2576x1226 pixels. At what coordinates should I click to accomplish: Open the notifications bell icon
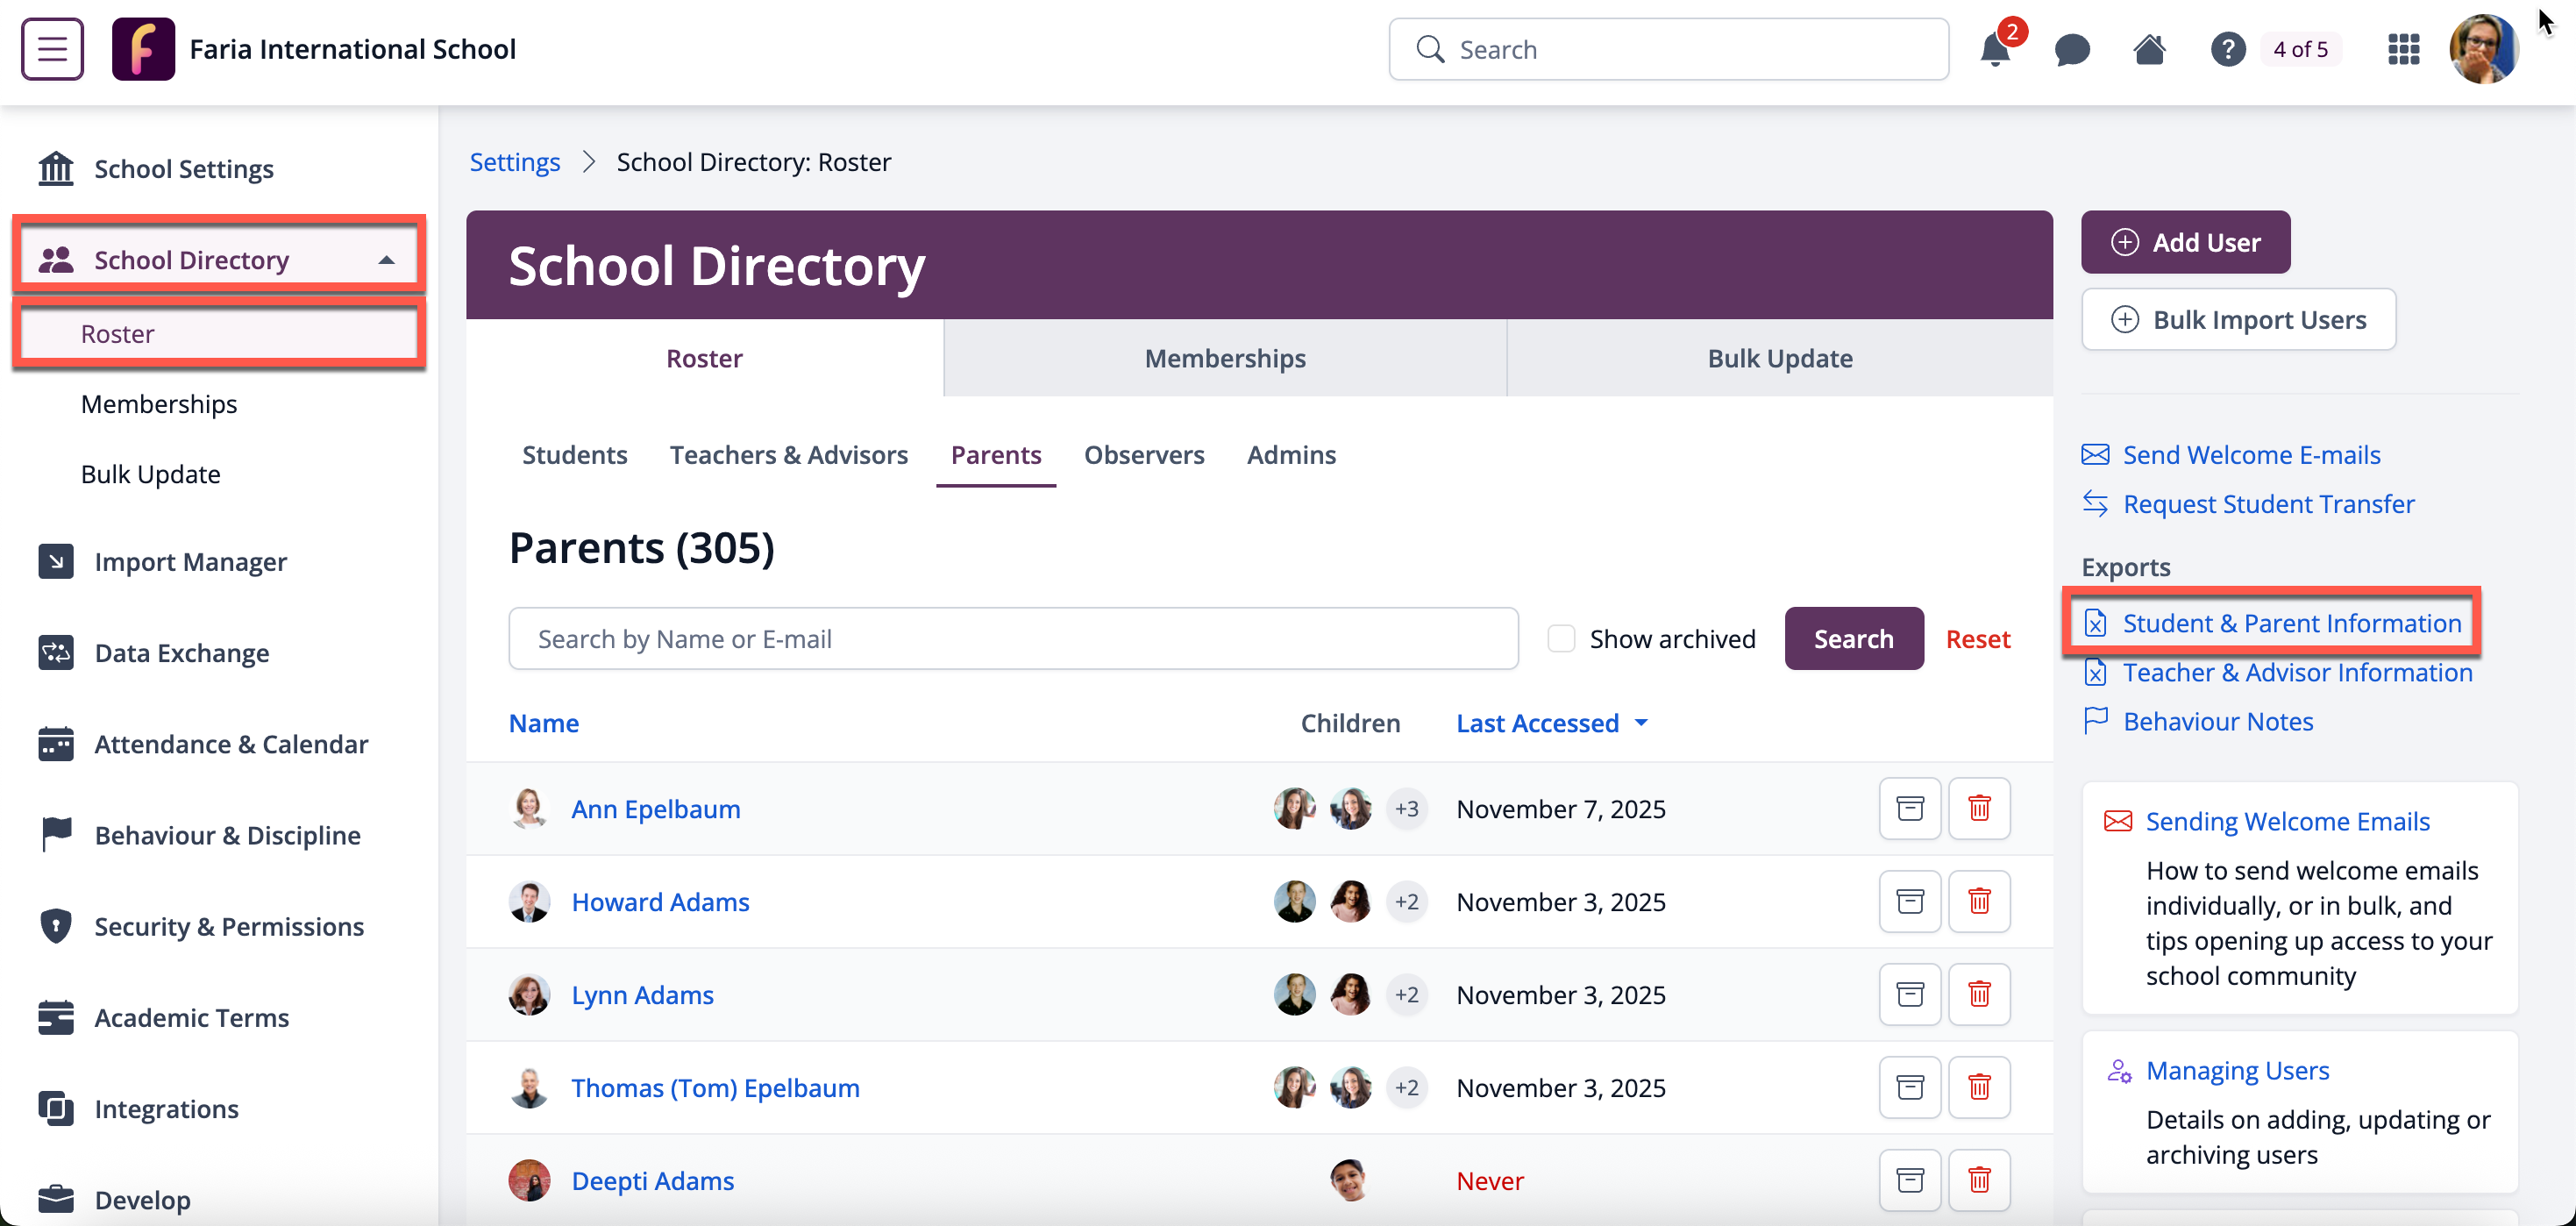pos(1994,49)
